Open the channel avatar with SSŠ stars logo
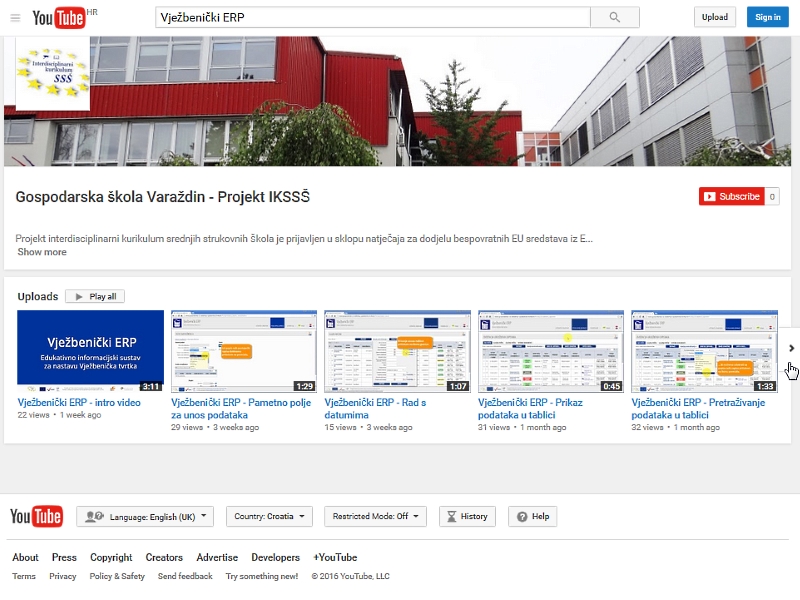 (x=53, y=73)
